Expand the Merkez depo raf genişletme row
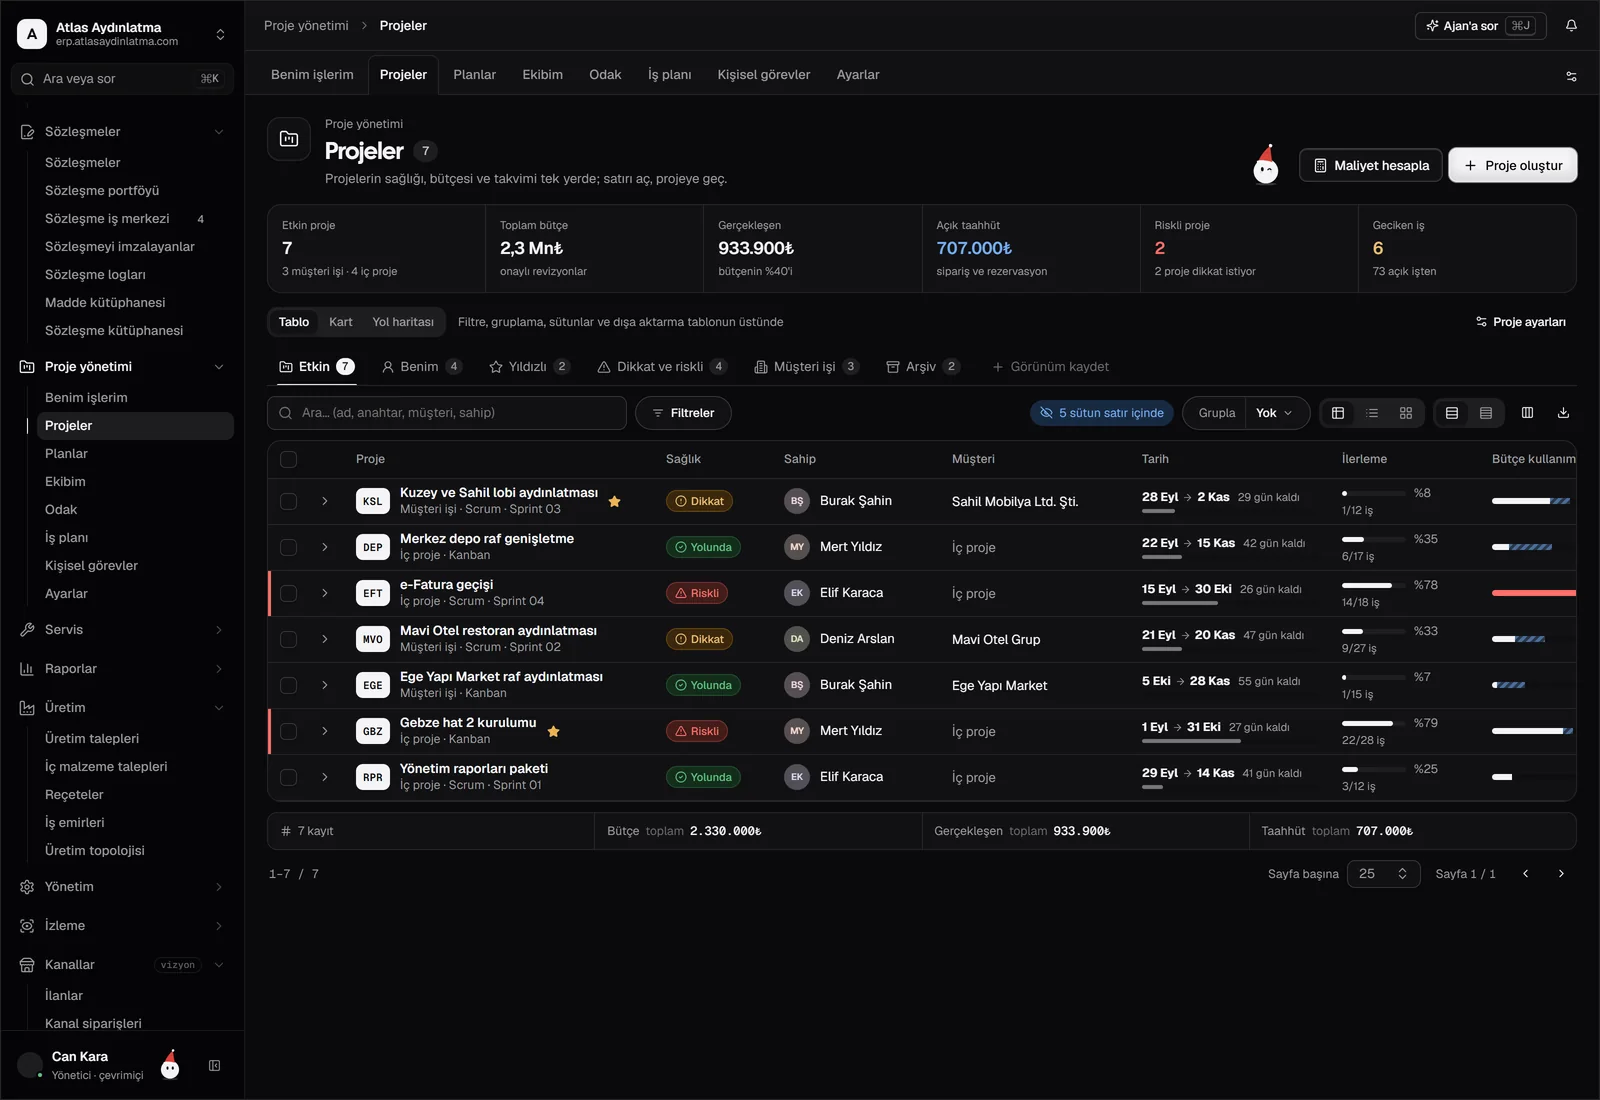Screen dimensions: 1600x1100 pos(325,547)
